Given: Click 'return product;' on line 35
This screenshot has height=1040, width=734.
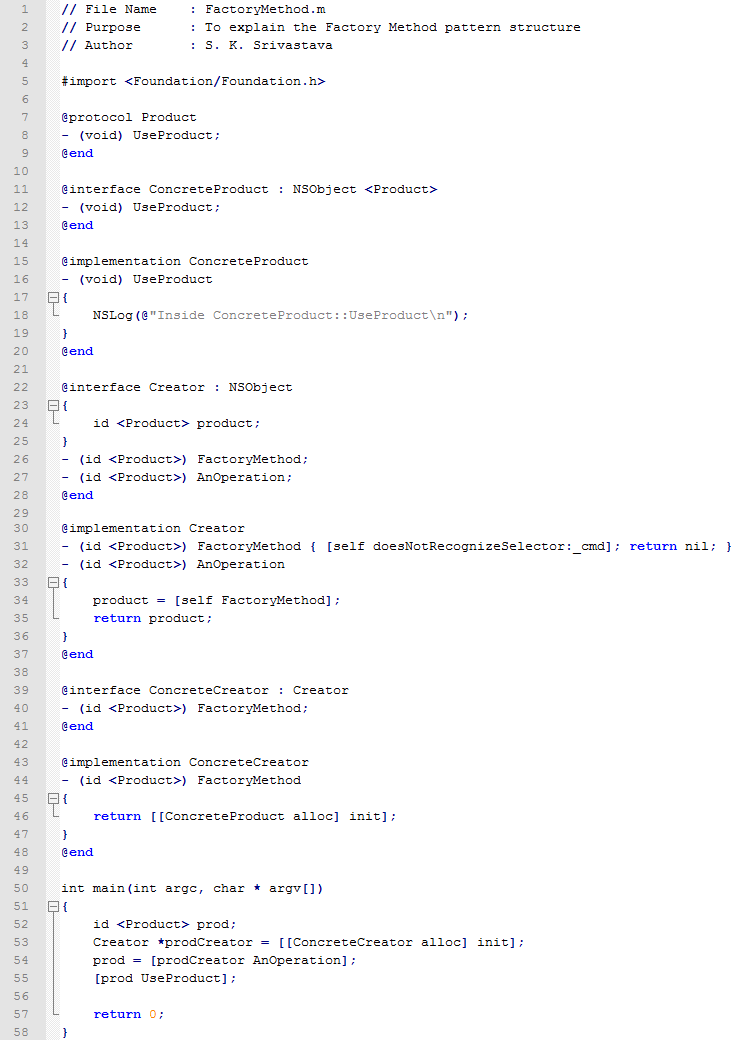Looking at the screenshot, I should pos(153,618).
